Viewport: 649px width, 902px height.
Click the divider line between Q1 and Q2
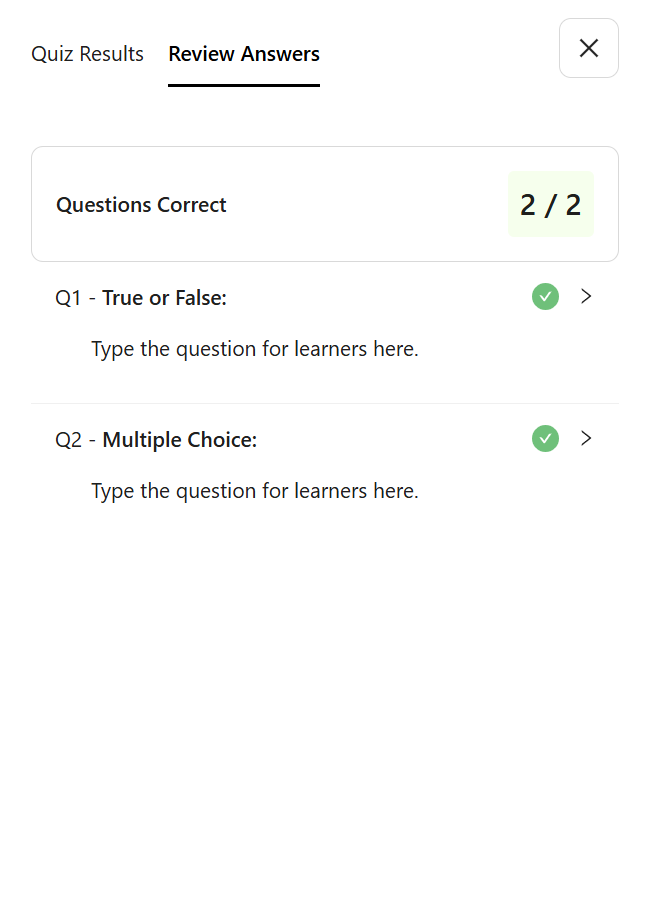tap(325, 403)
